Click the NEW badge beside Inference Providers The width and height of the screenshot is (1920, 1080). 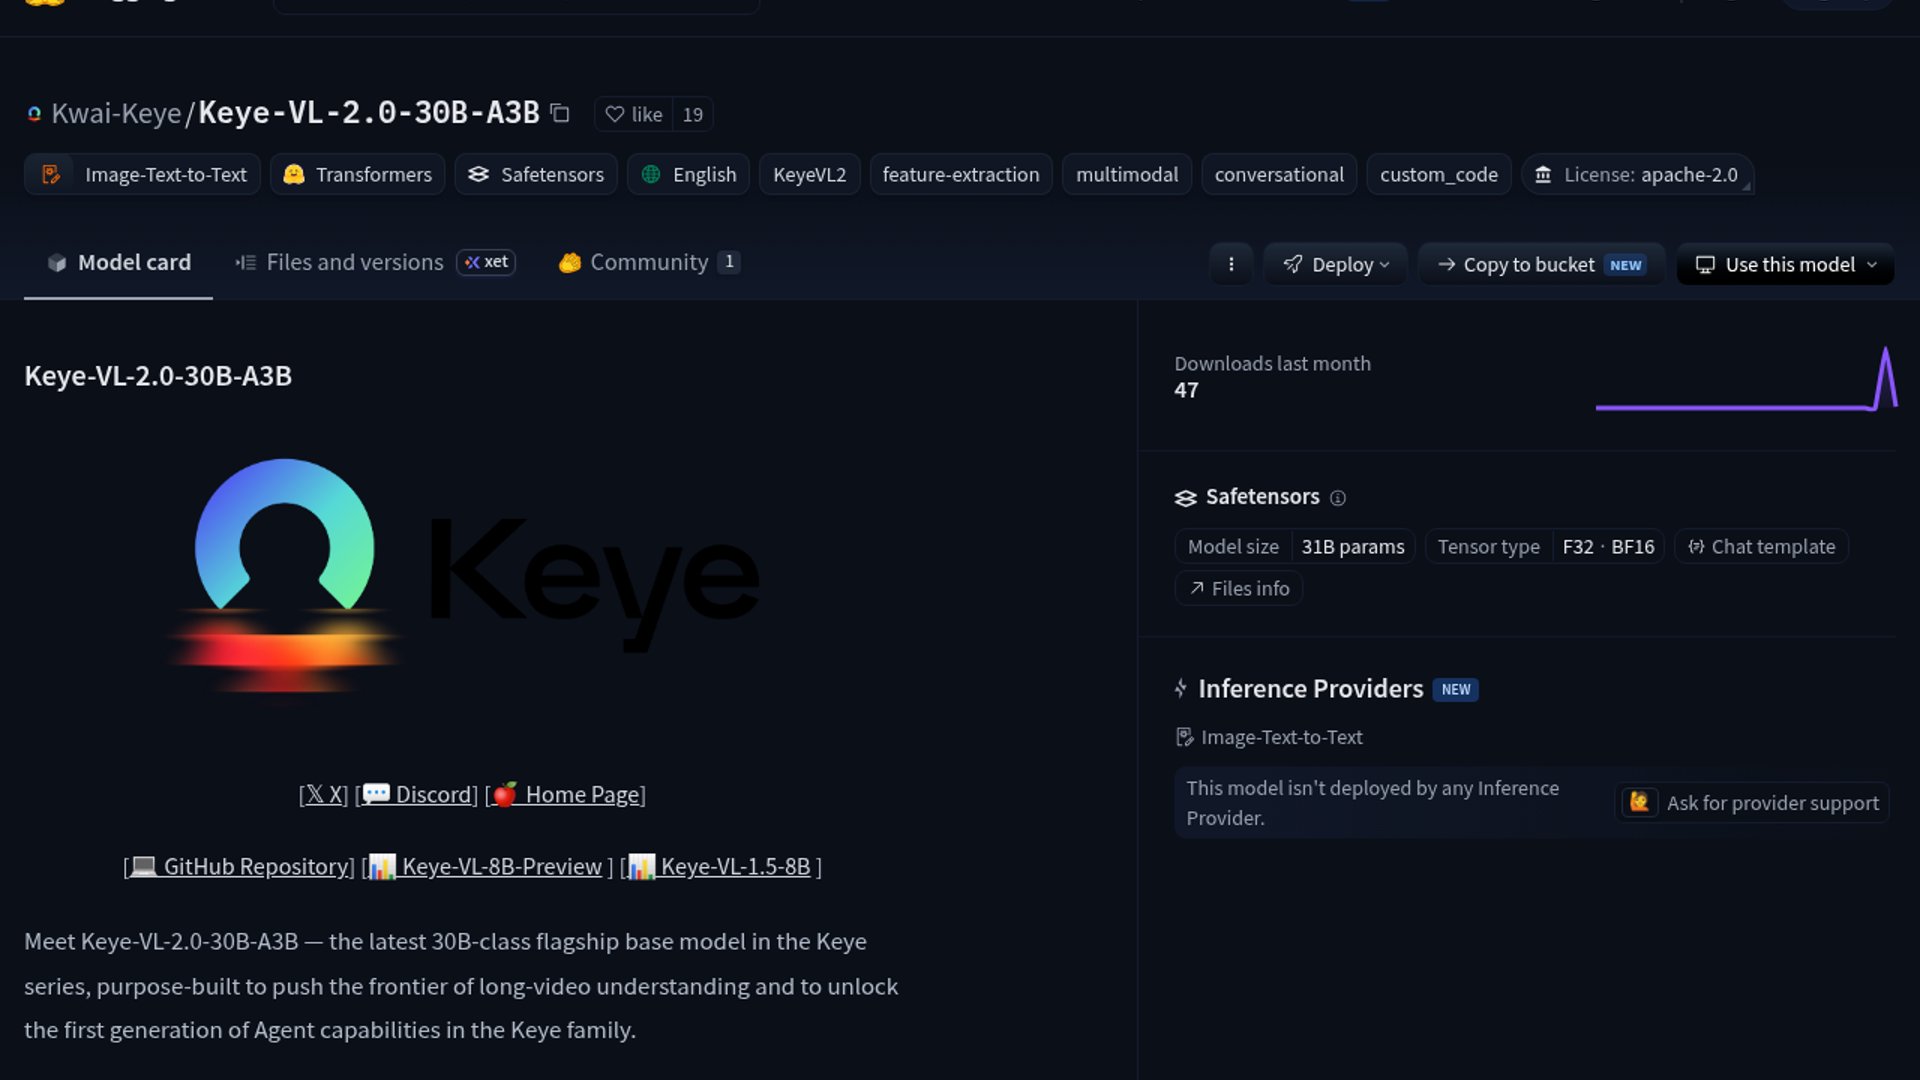click(1456, 690)
